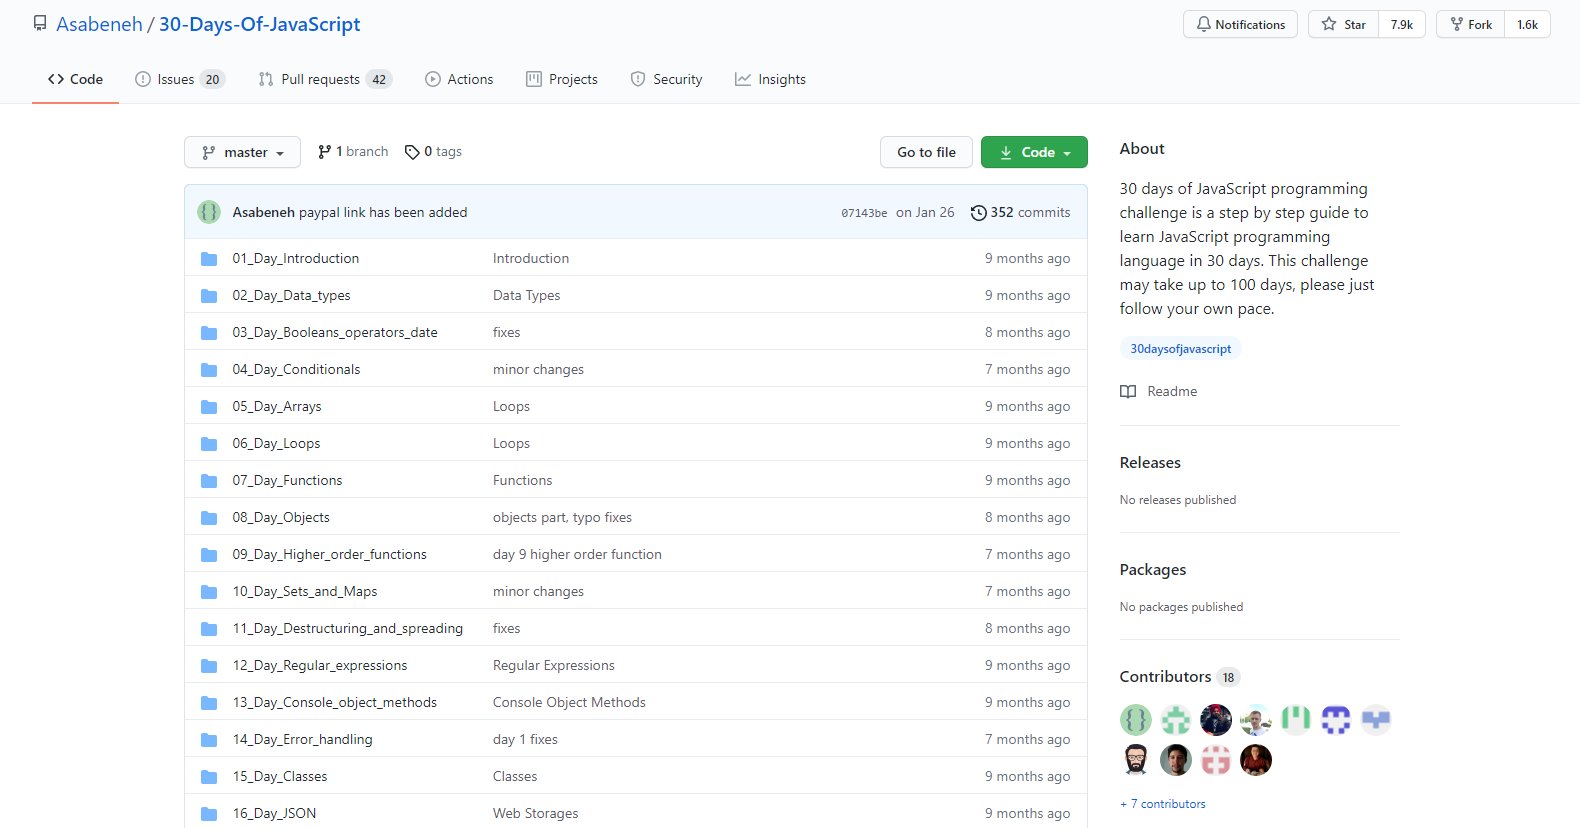
Task: Open the light blue pixel contributor avatar
Action: pyautogui.click(x=1376, y=720)
